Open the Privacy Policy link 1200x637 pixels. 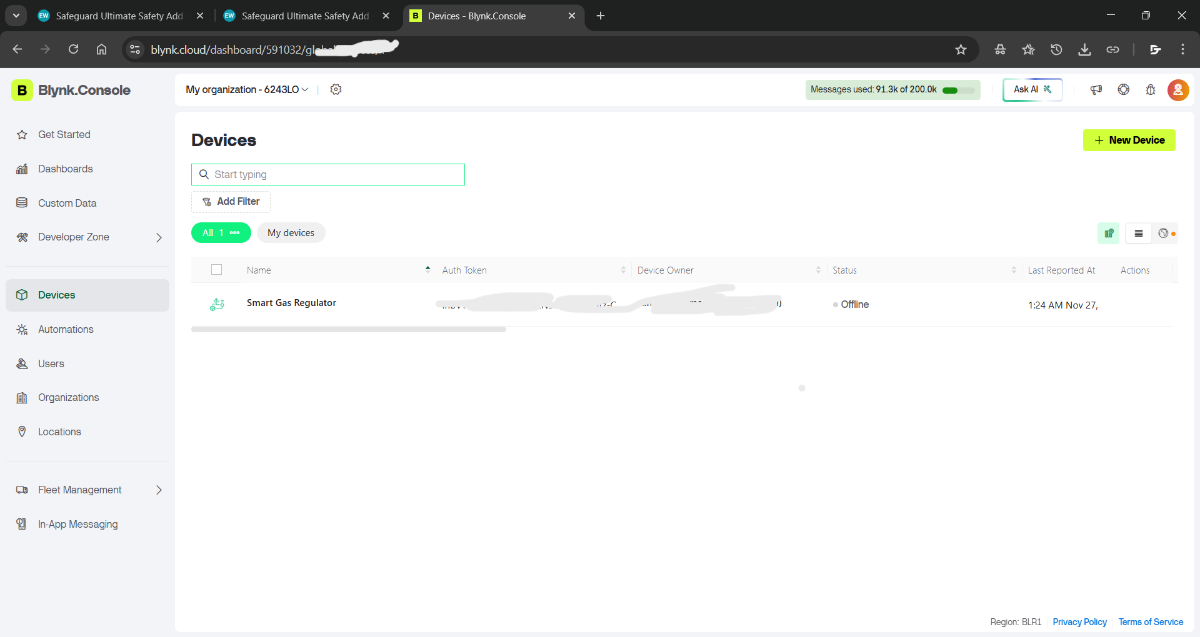point(1079,622)
